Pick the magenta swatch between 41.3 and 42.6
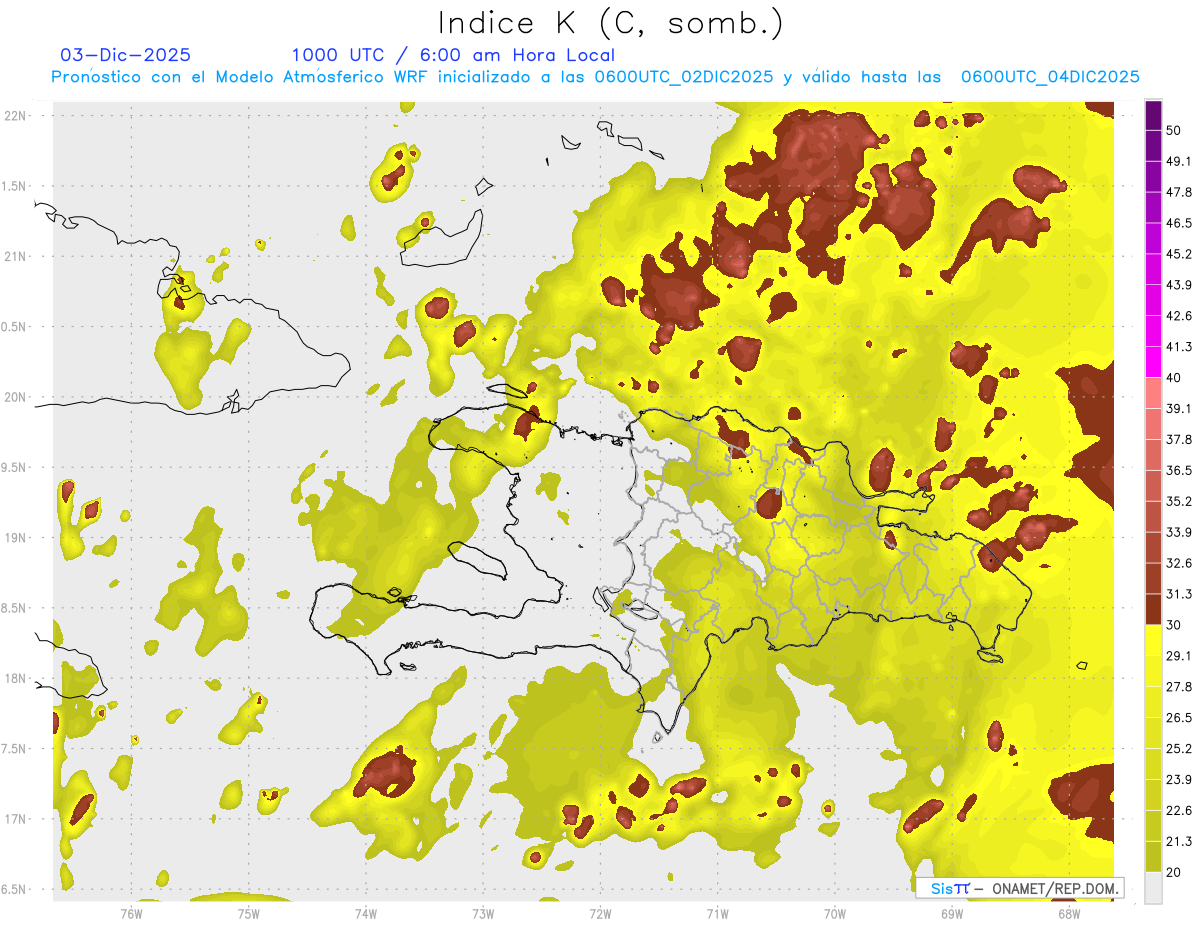The width and height of the screenshot is (1200, 927). (1153, 330)
